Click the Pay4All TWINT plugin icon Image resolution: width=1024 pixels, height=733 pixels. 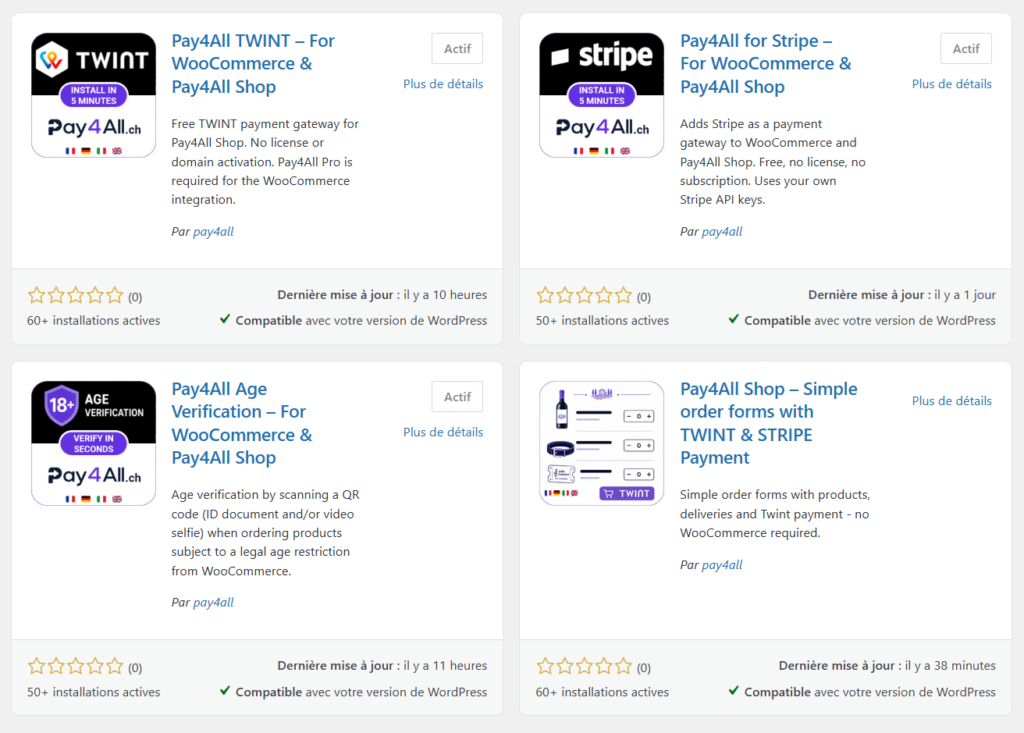(93, 95)
